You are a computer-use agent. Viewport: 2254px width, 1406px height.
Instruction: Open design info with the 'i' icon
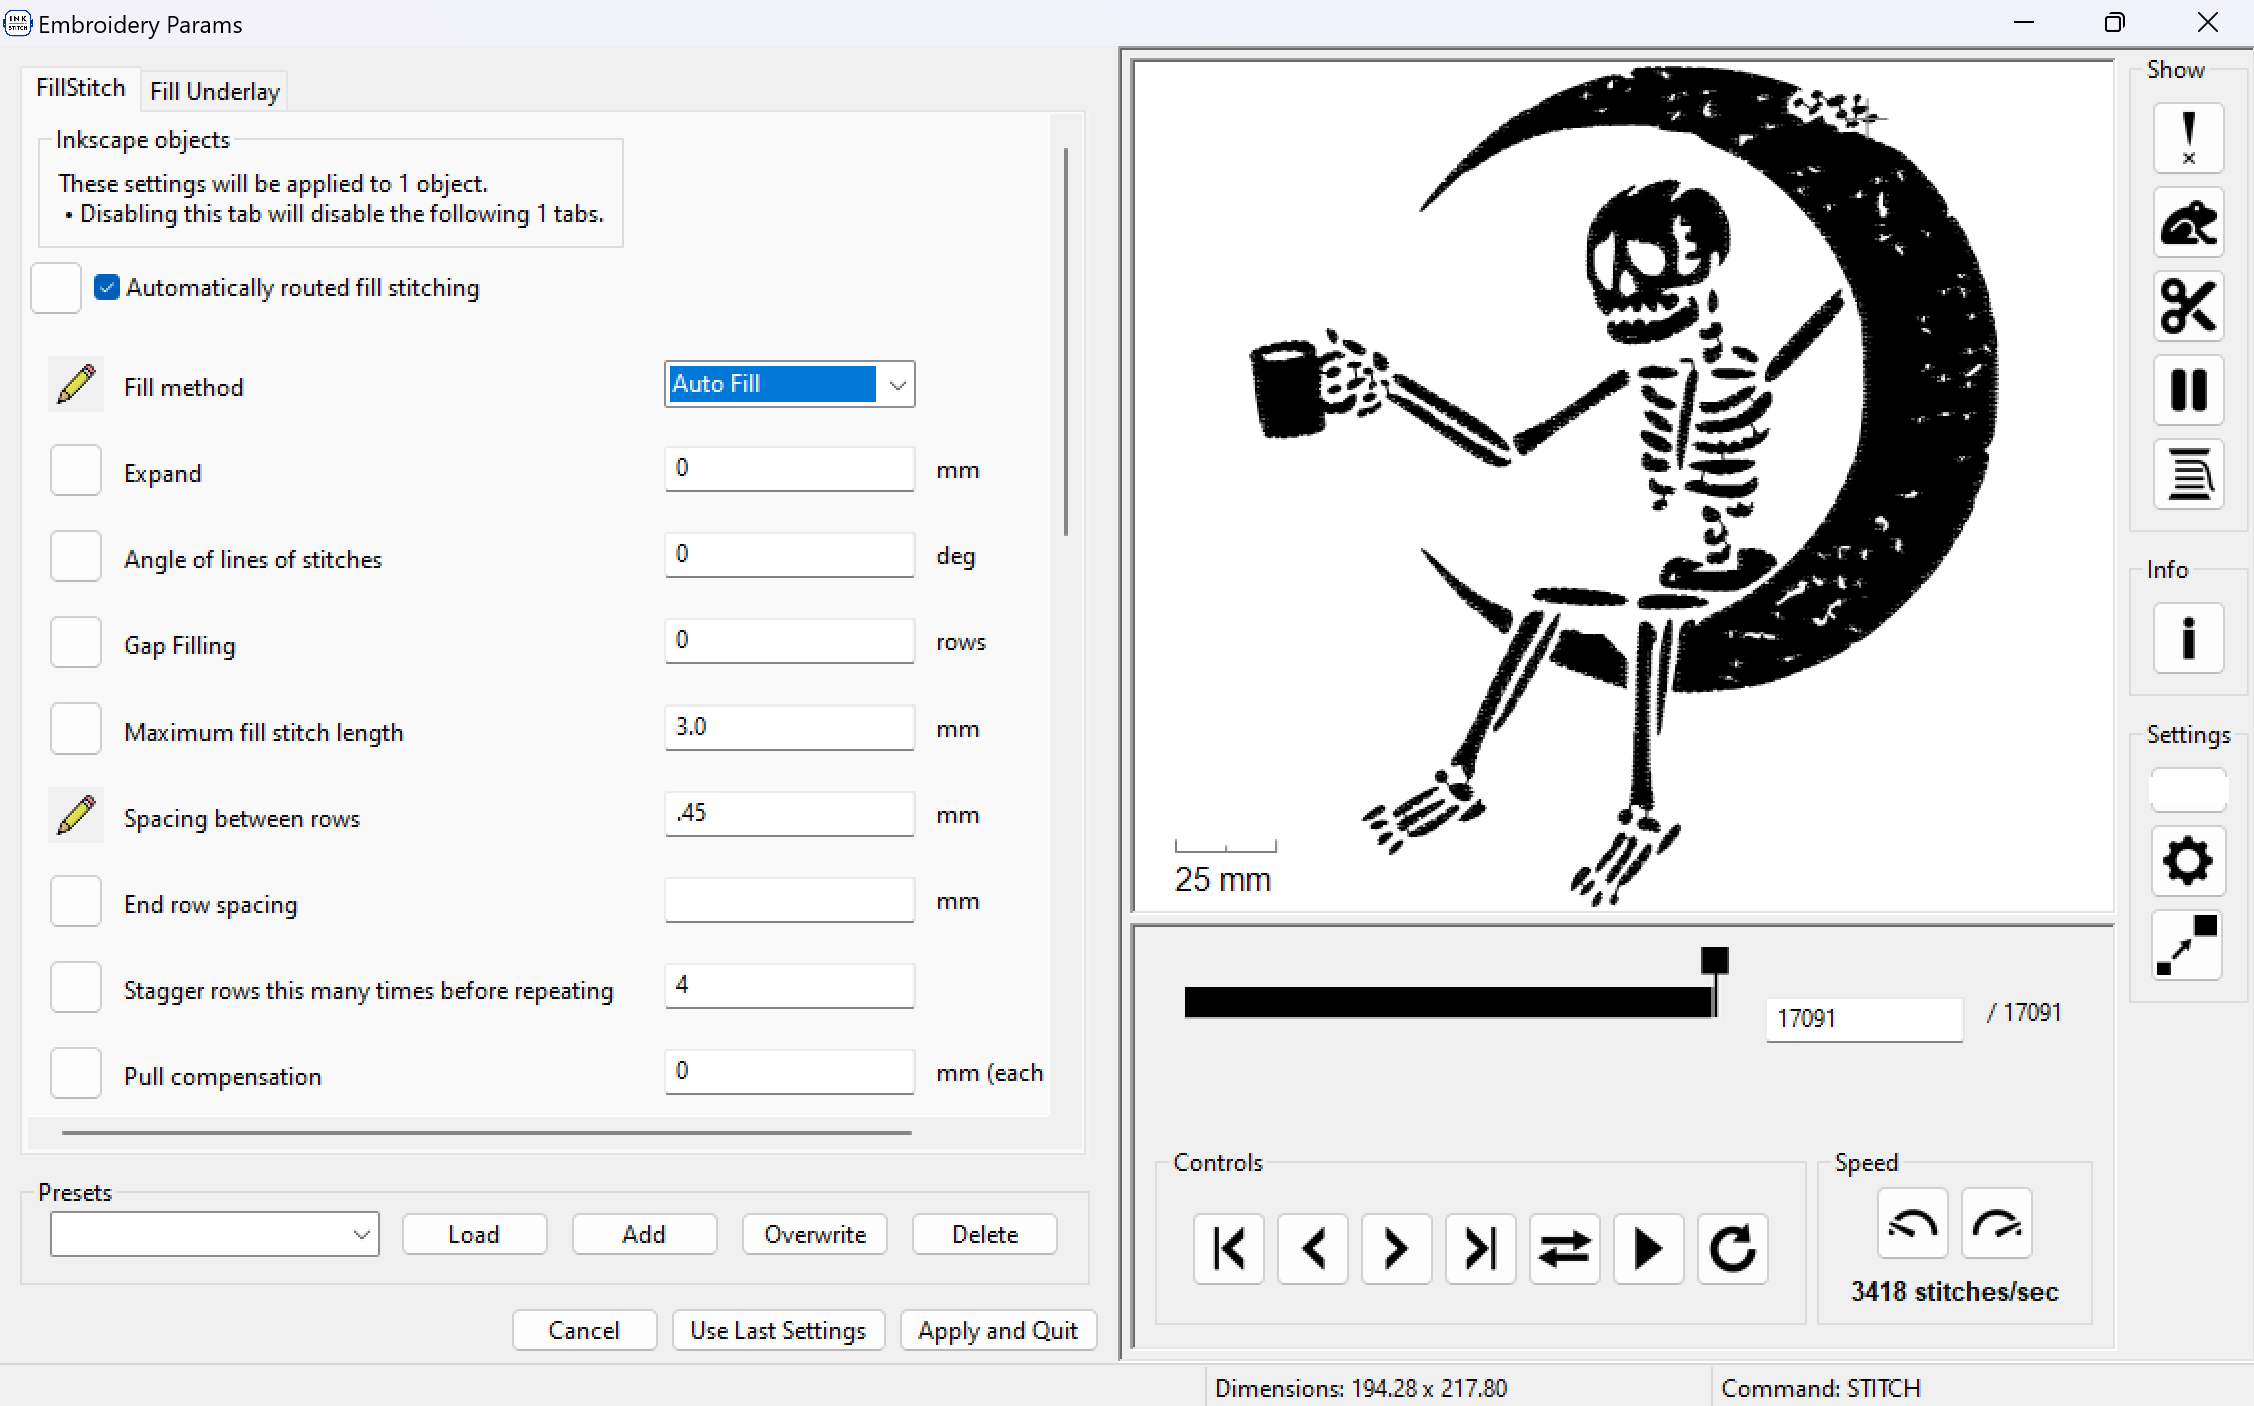tap(2188, 638)
